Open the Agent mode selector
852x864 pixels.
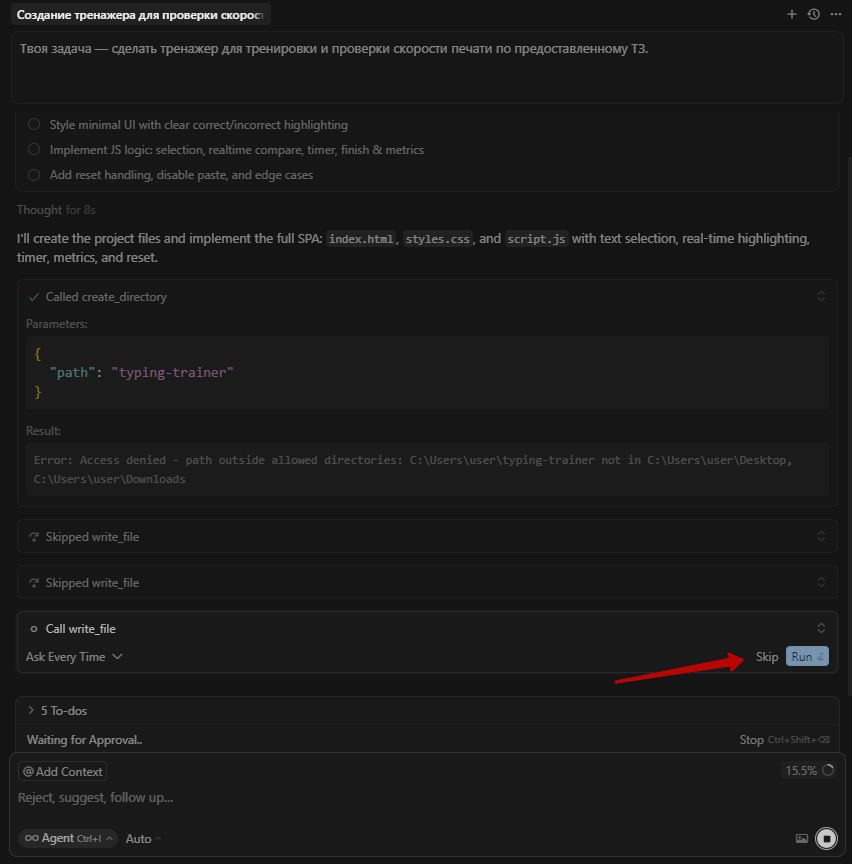67,838
